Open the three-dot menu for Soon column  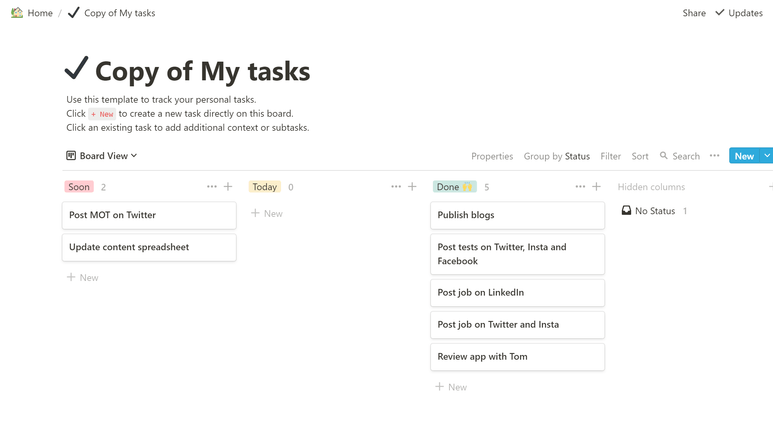click(211, 186)
